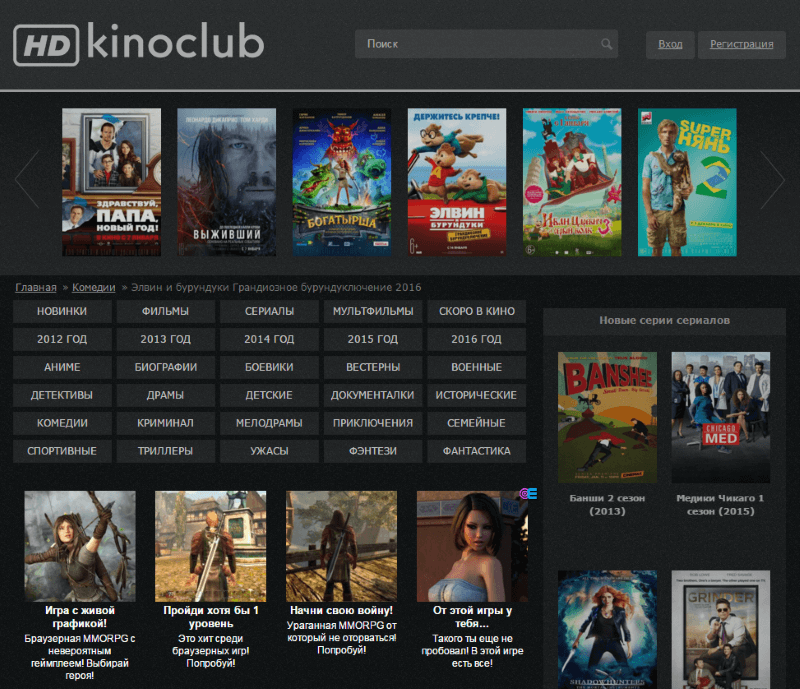Click the Вход login button
This screenshot has height=689, width=800.
[670, 44]
